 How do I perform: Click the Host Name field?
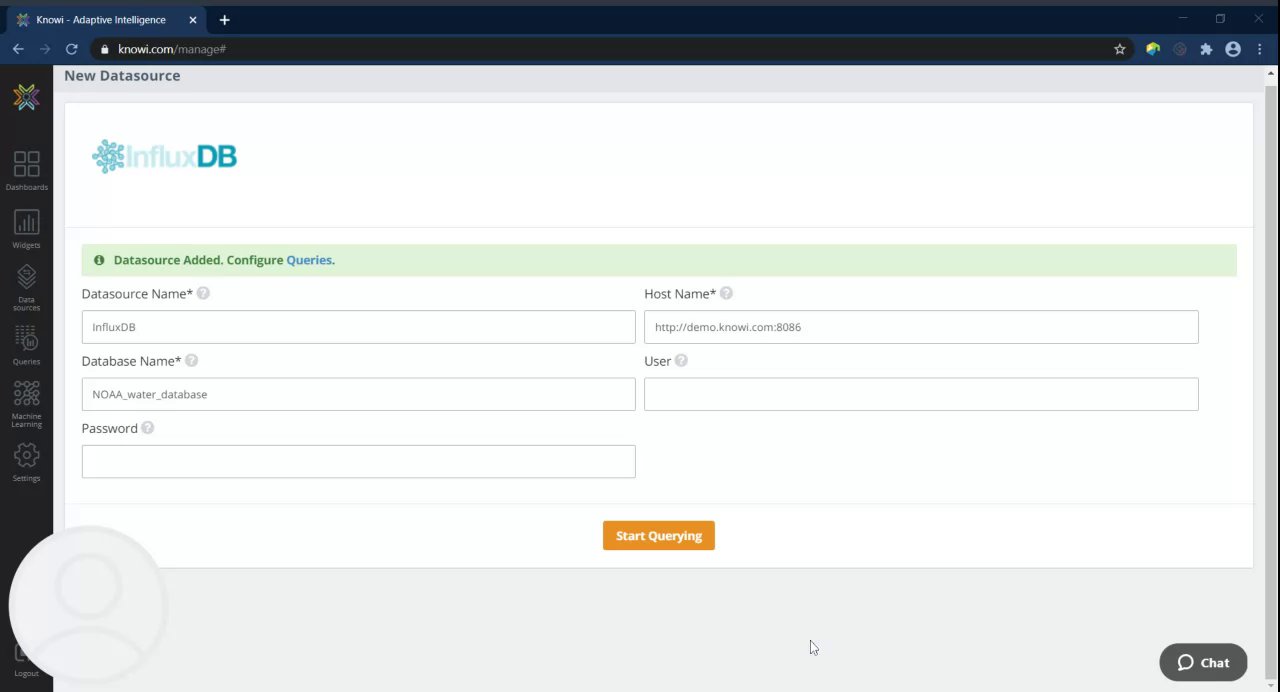pyautogui.click(x=921, y=327)
